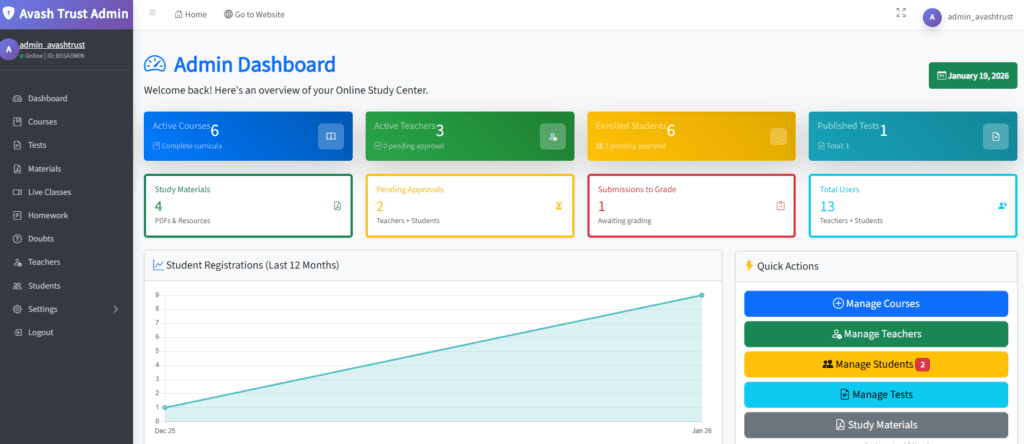Select Homework from the sidebar menu
Viewport: 1024px width, 444px height.
point(47,215)
